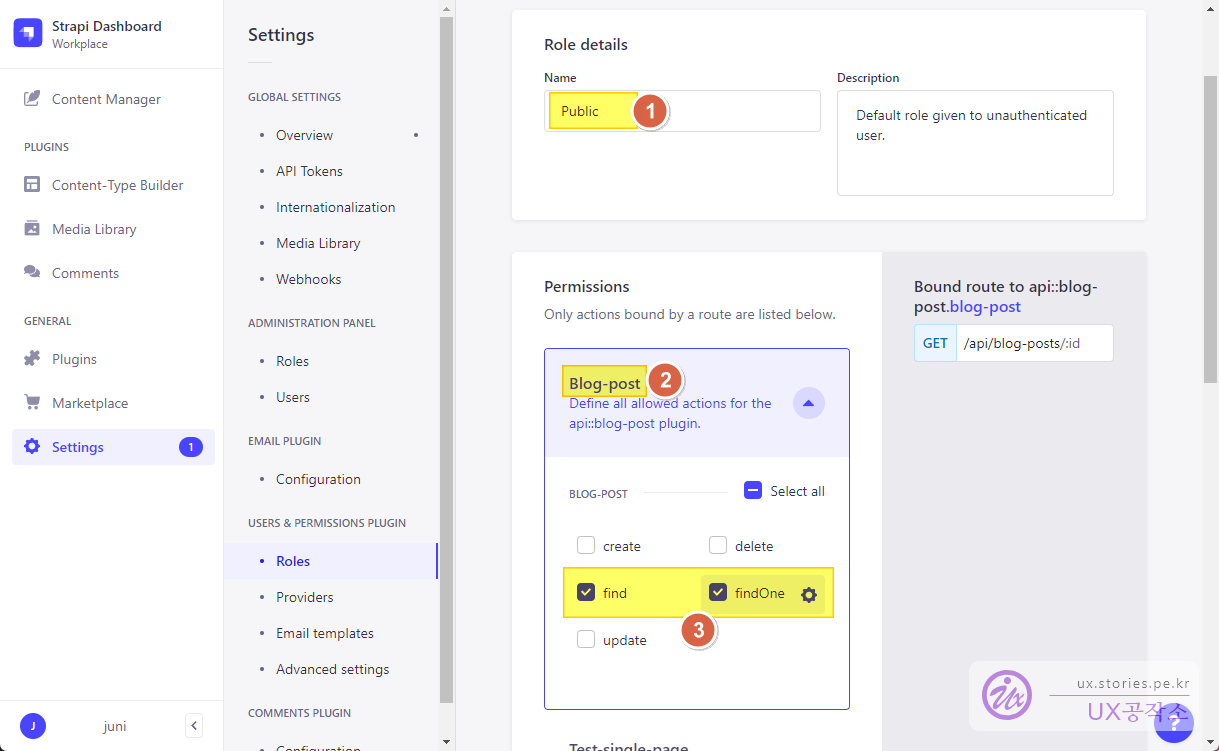
Task: Click the Settings notification badge
Action: coord(191,447)
